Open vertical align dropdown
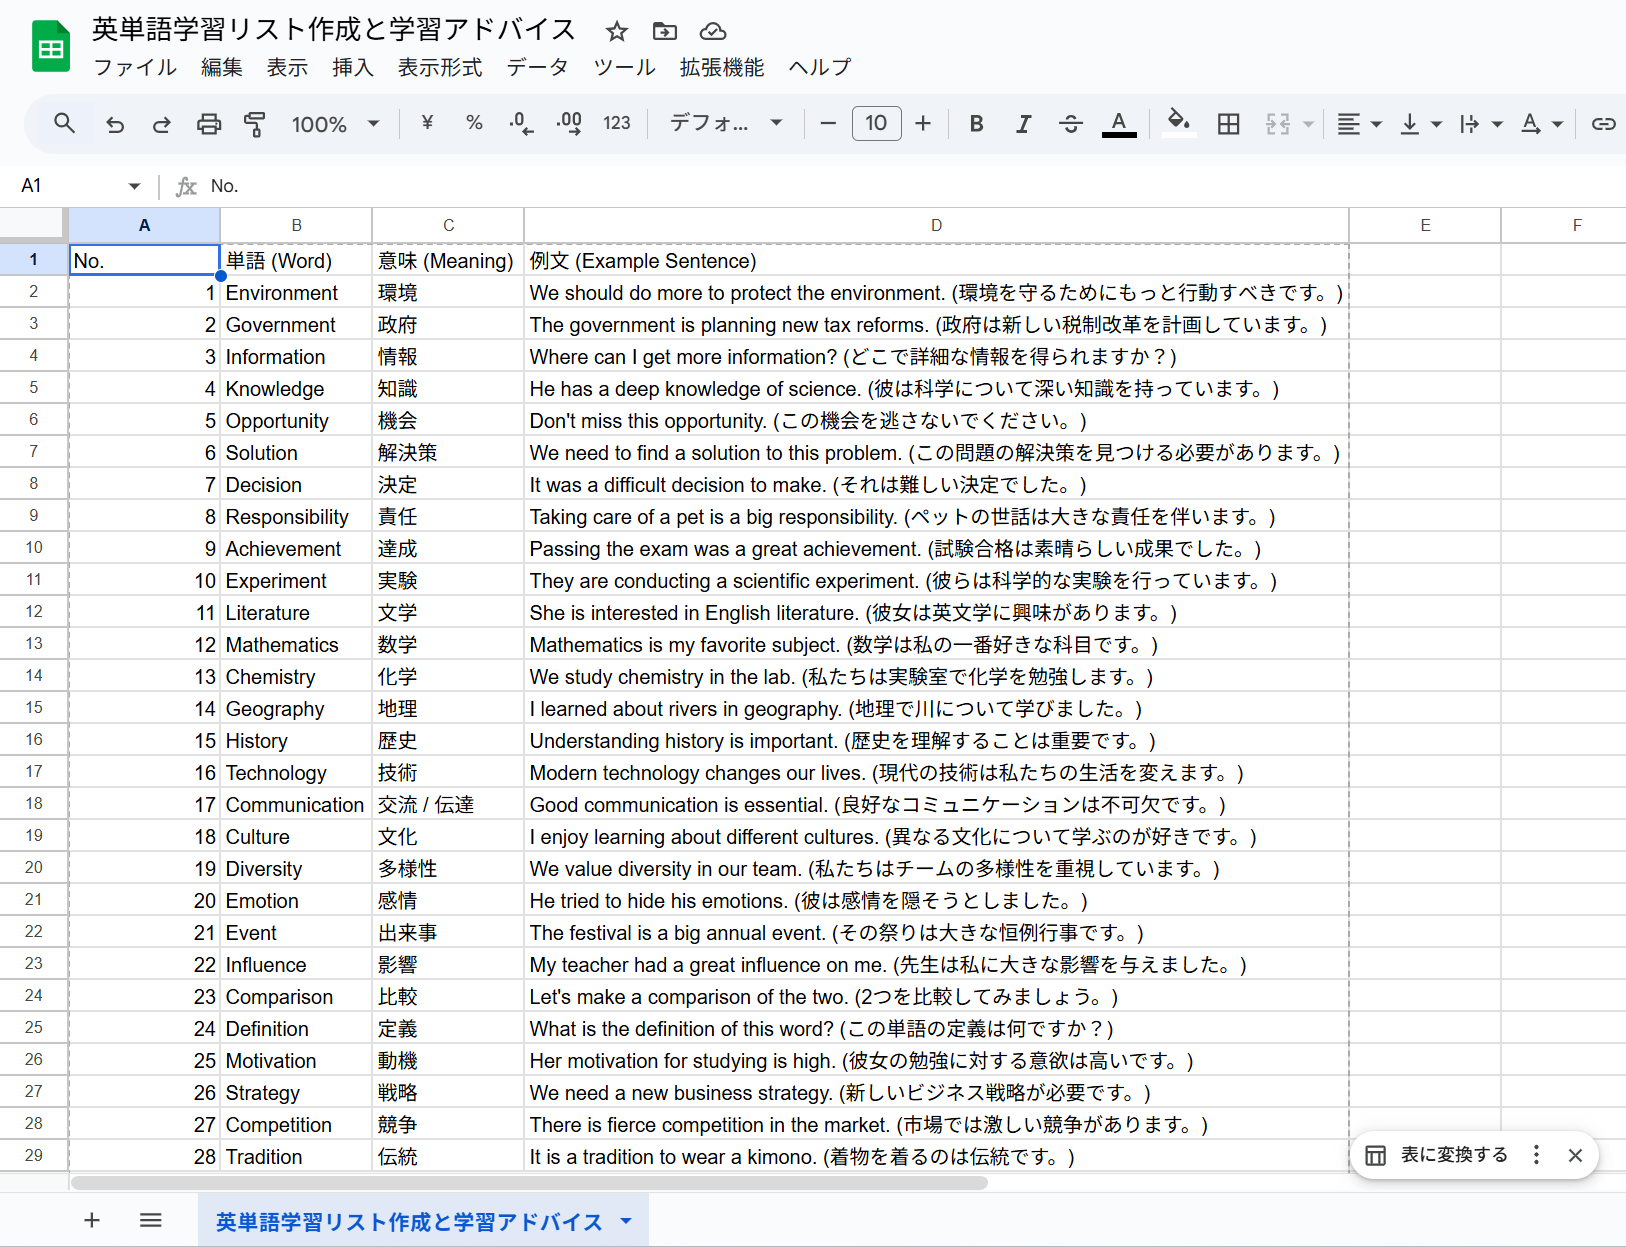Image resolution: width=1626 pixels, height=1247 pixels. tap(1421, 123)
